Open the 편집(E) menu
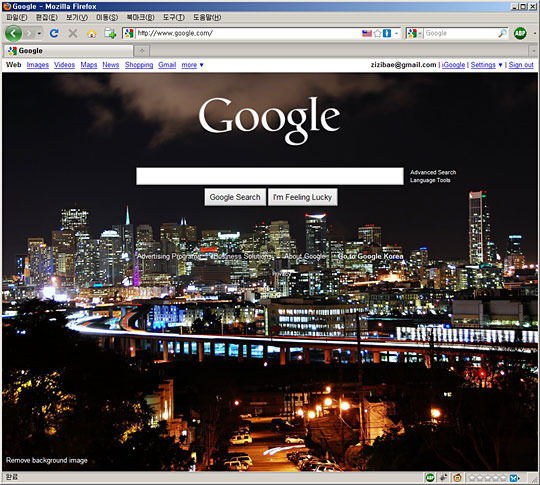 pos(47,17)
